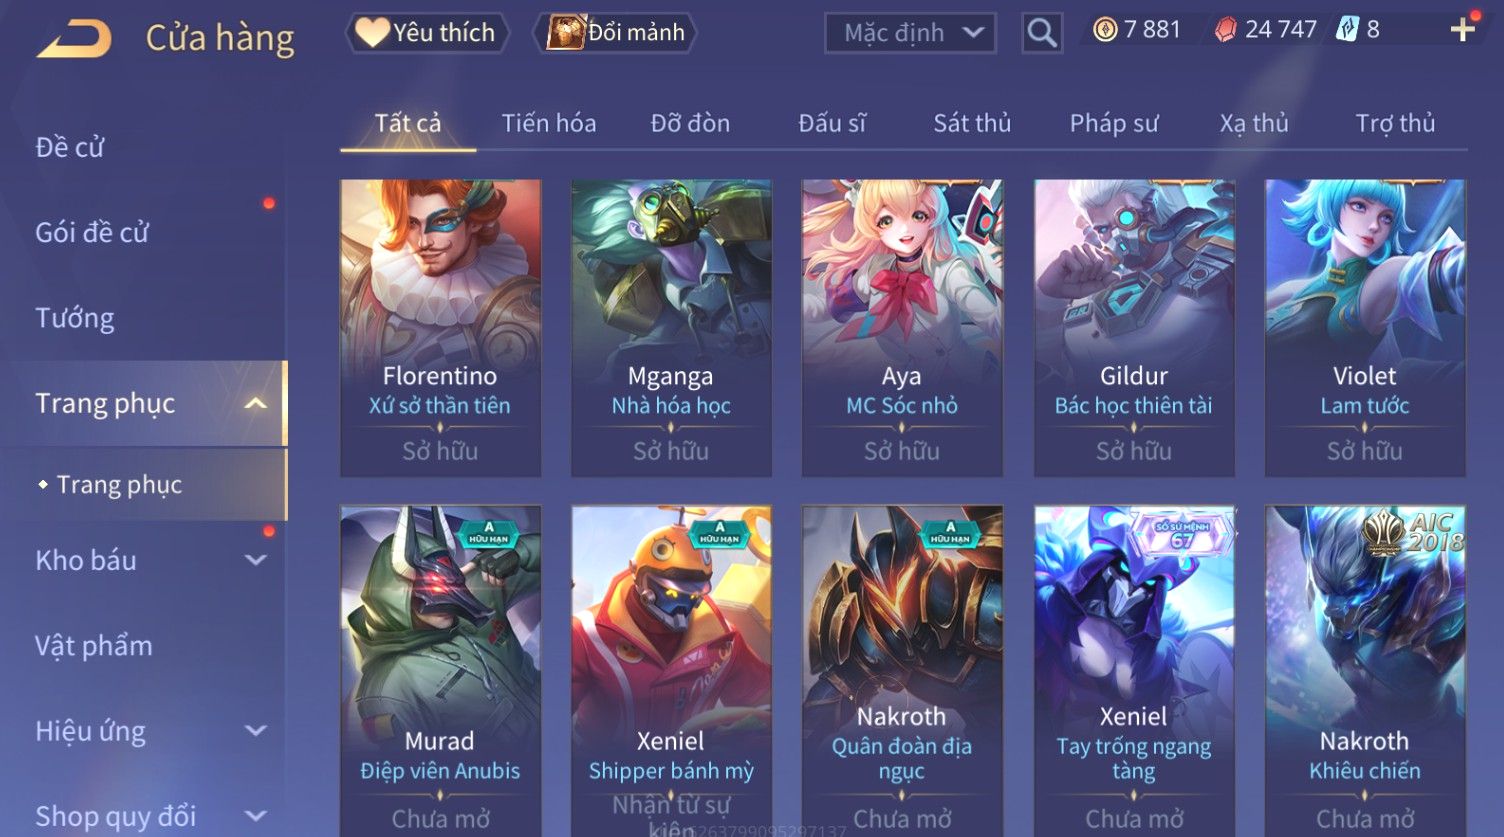Open the search magnifier icon

coord(1042,33)
